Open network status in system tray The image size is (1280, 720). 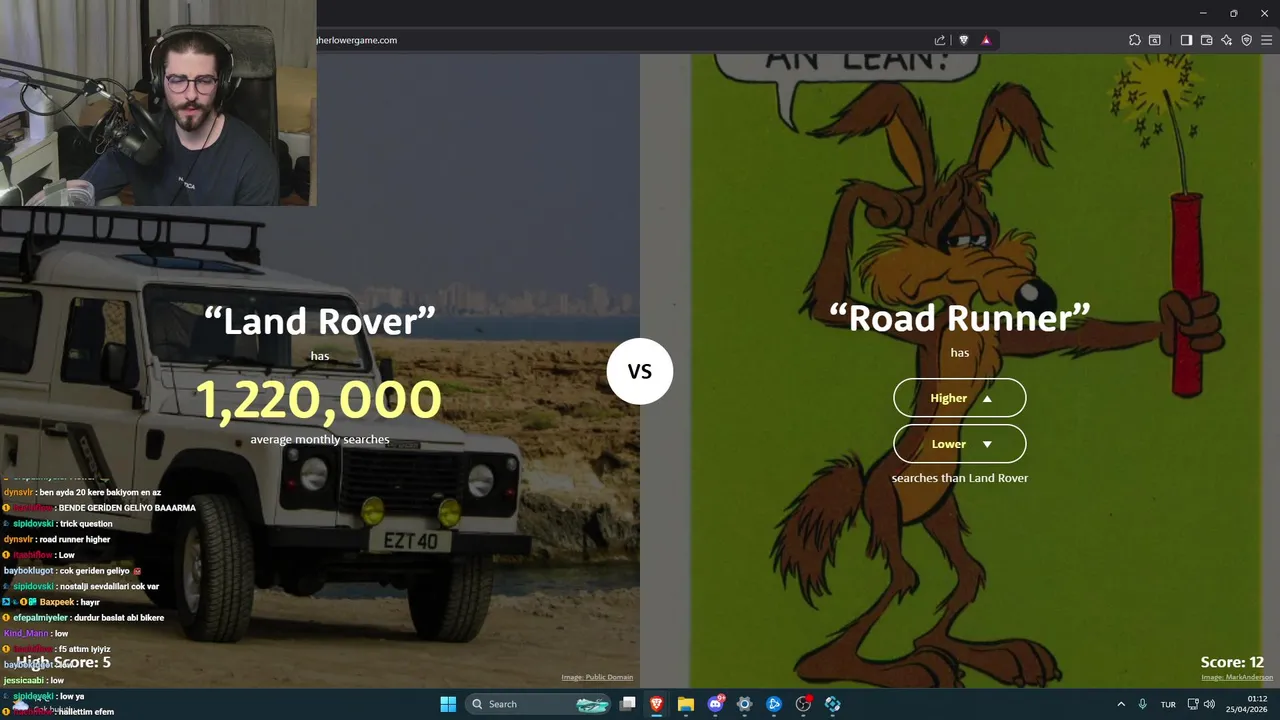(1193, 704)
